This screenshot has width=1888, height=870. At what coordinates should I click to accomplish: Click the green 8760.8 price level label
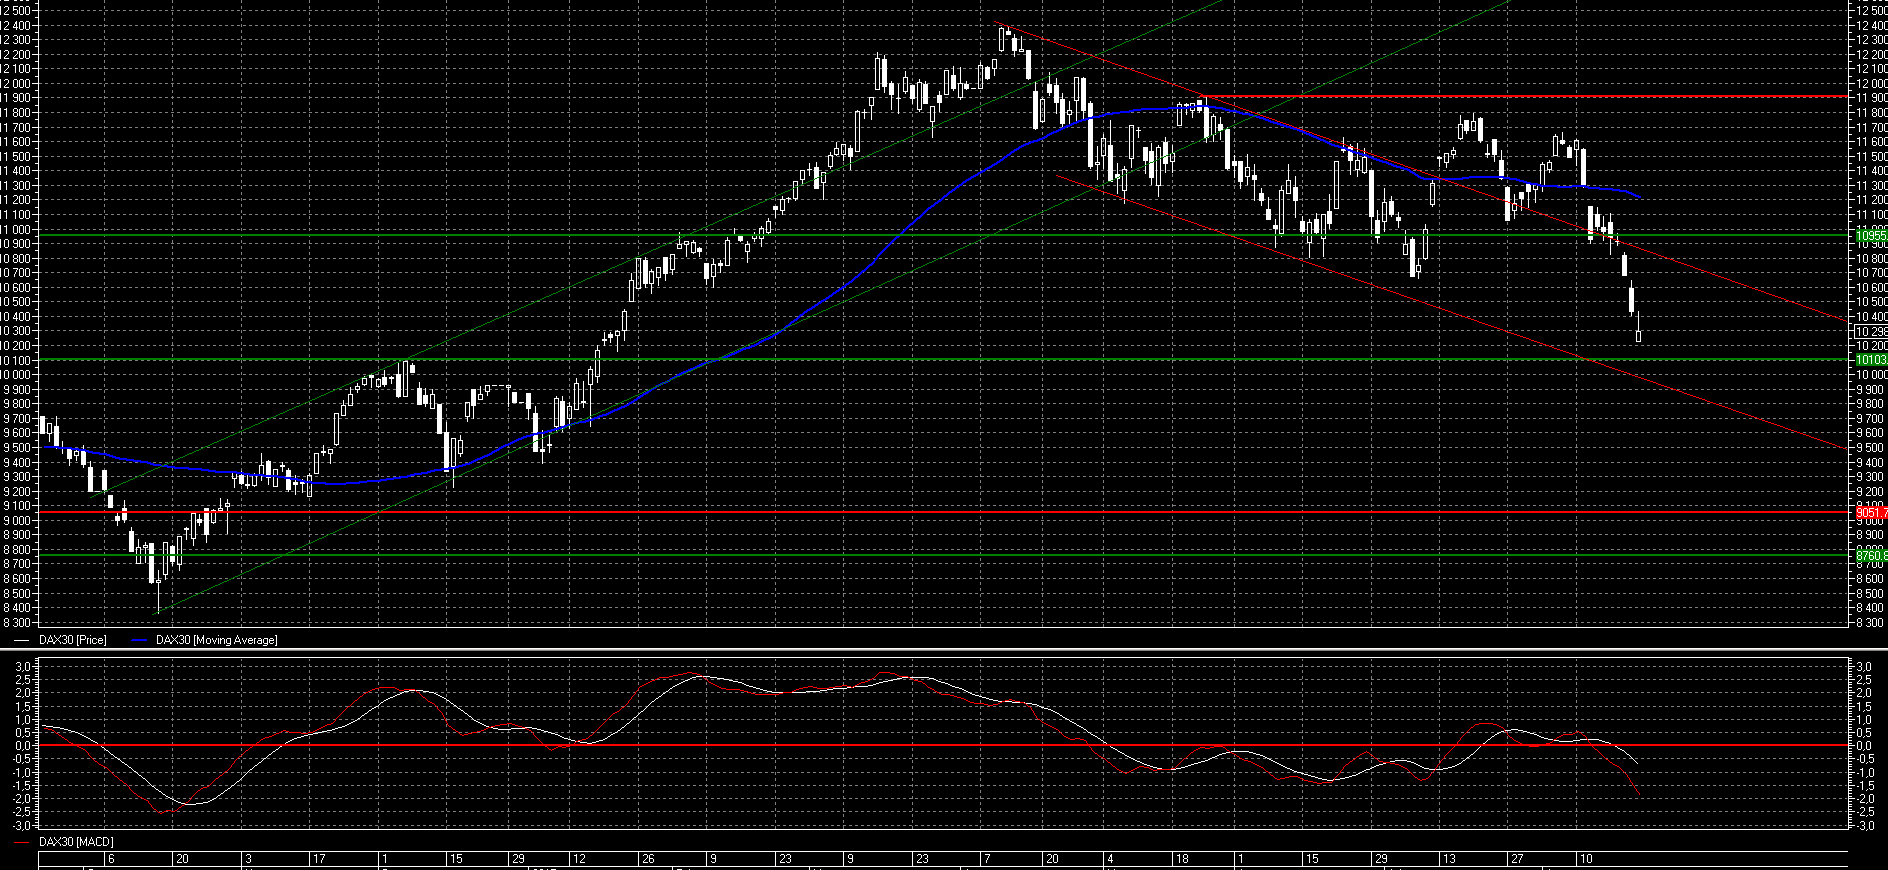coord(1870,555)
